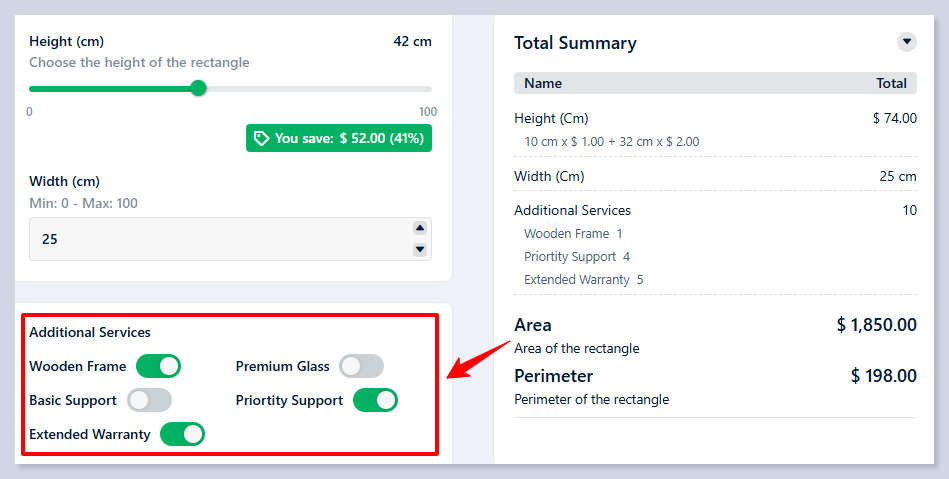949x479 pixels.
Task: Decrease Width with the down arrow
Action: [x=420, y=249]
